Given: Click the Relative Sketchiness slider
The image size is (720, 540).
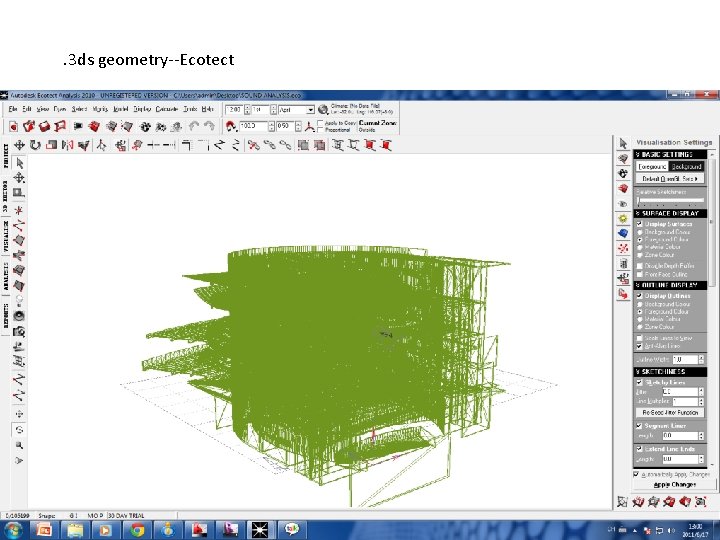Looking at the screenshot, I should pyautogui.click(x=670, y=201).
